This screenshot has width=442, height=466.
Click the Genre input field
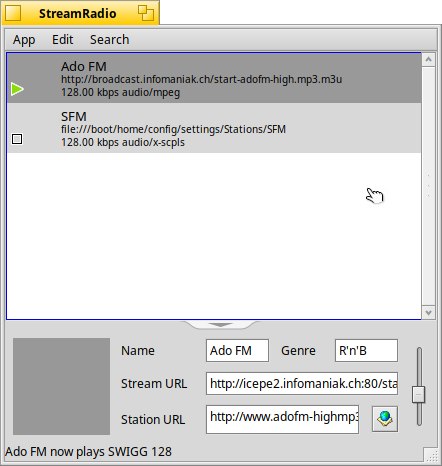[x=366, y=350]
